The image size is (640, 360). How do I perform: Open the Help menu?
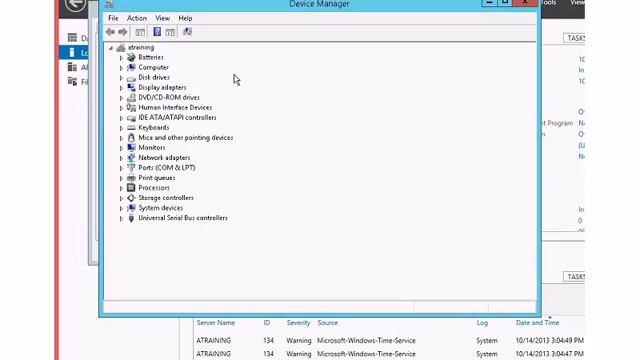point(185,18)
